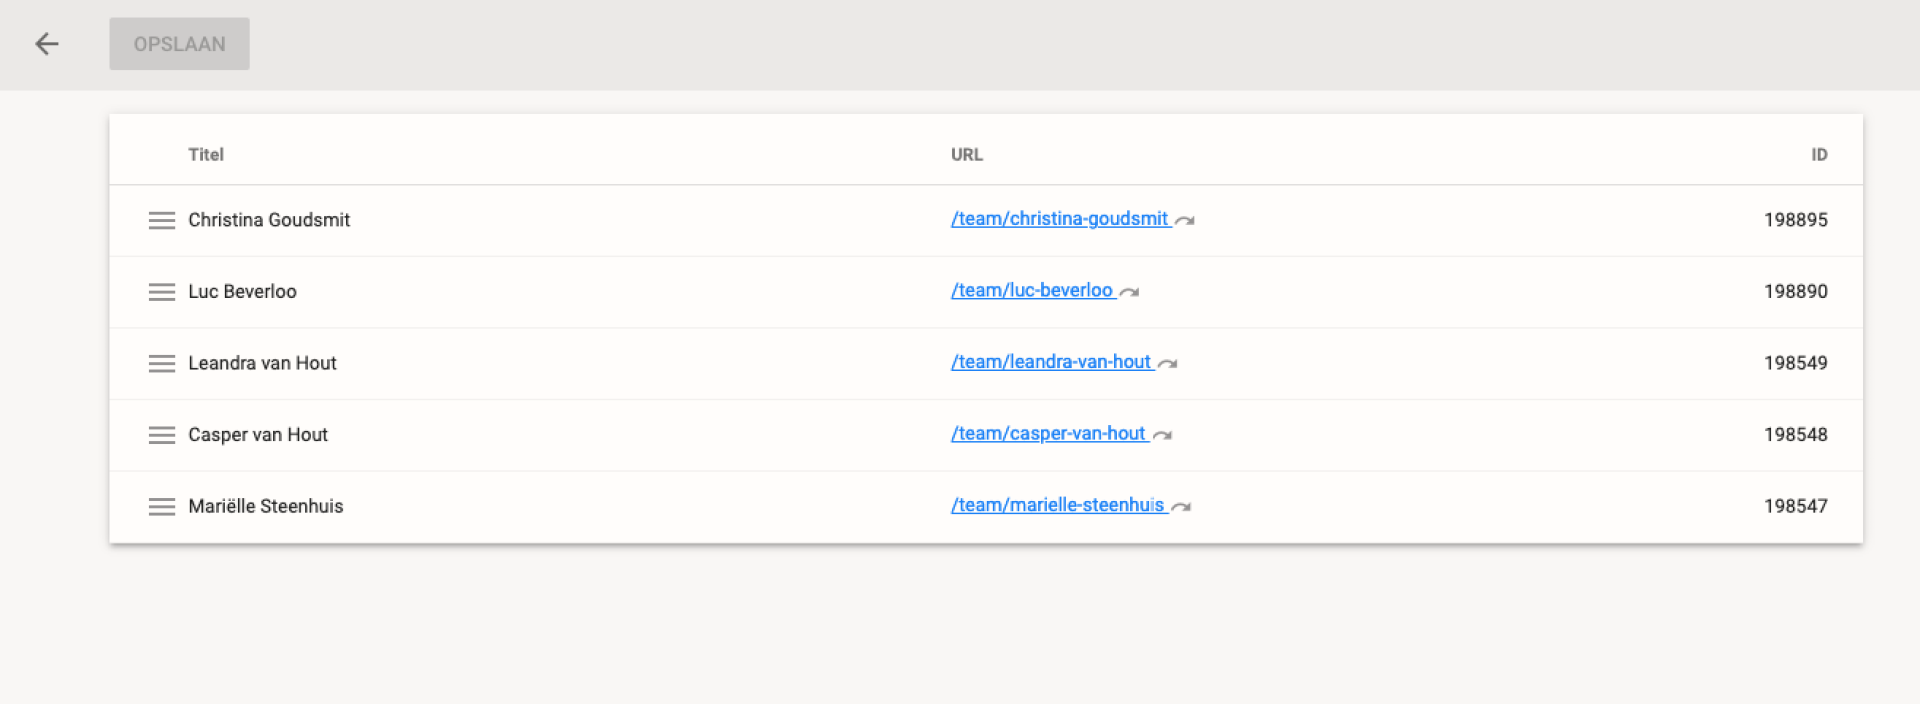Click the drag handle for Mariëlle Steenhuis
This screenshot has height=704, width=1920.
coord(162,507)
